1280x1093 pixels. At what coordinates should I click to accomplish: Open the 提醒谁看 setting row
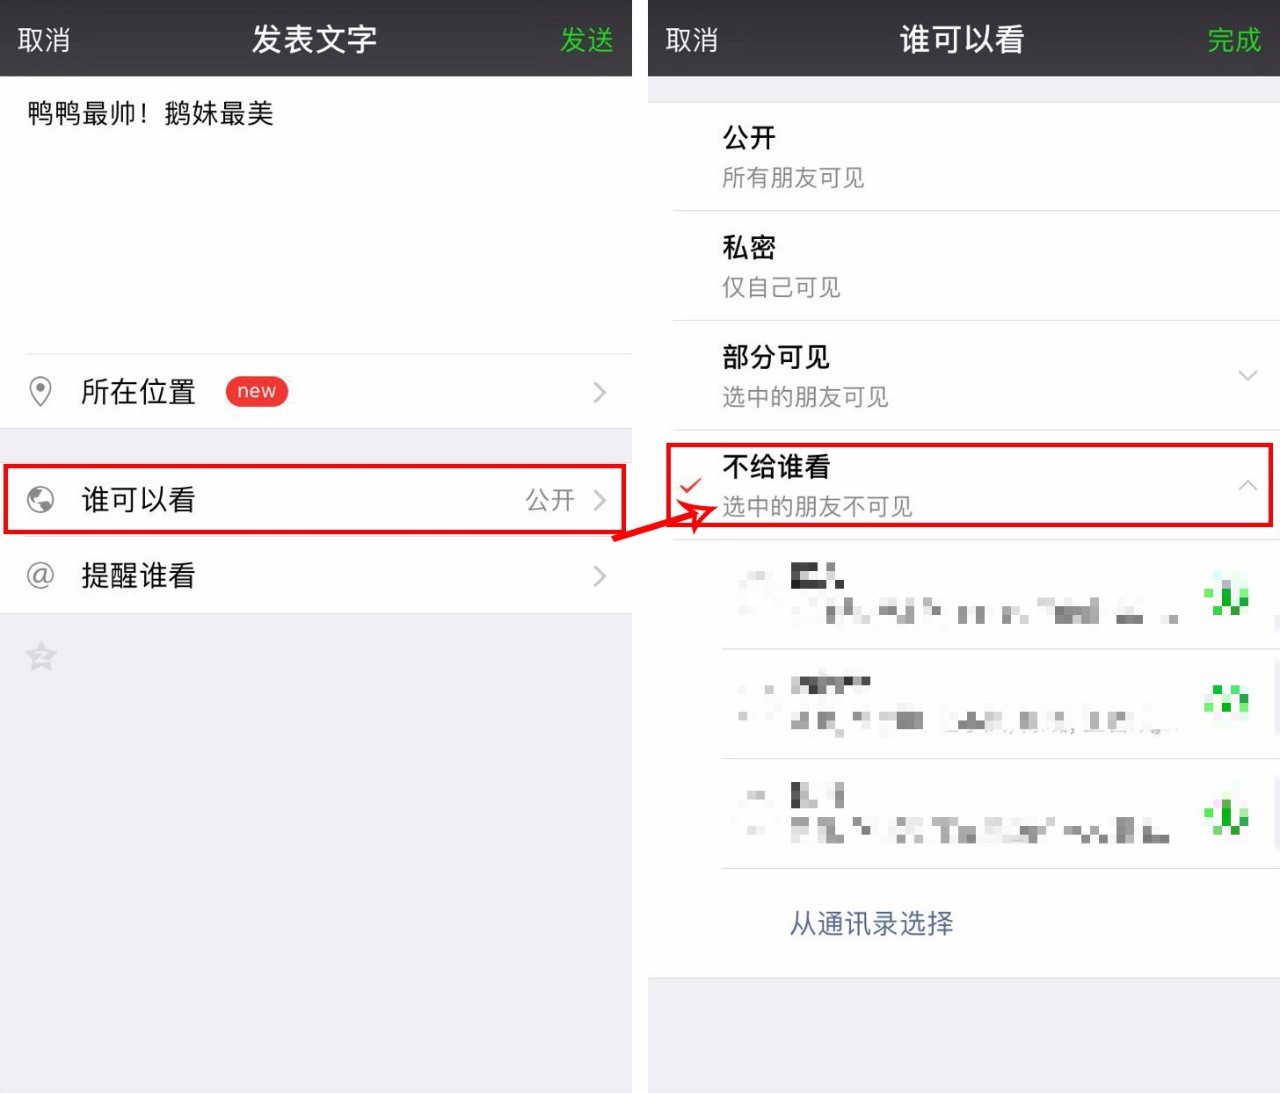point(316,576)
